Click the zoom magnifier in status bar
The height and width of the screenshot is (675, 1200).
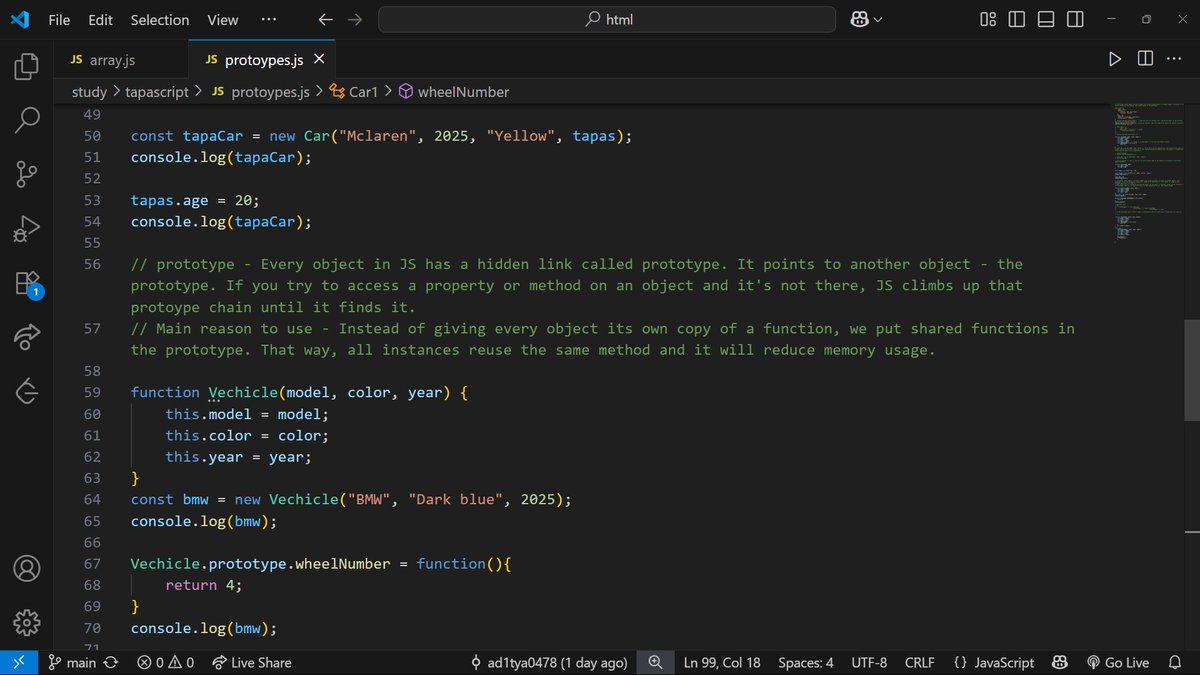(656, 662)
